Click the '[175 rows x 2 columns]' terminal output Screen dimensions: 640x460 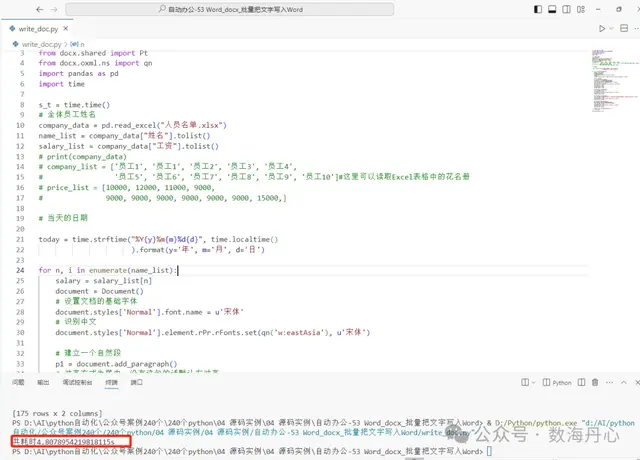click(57, 413)
